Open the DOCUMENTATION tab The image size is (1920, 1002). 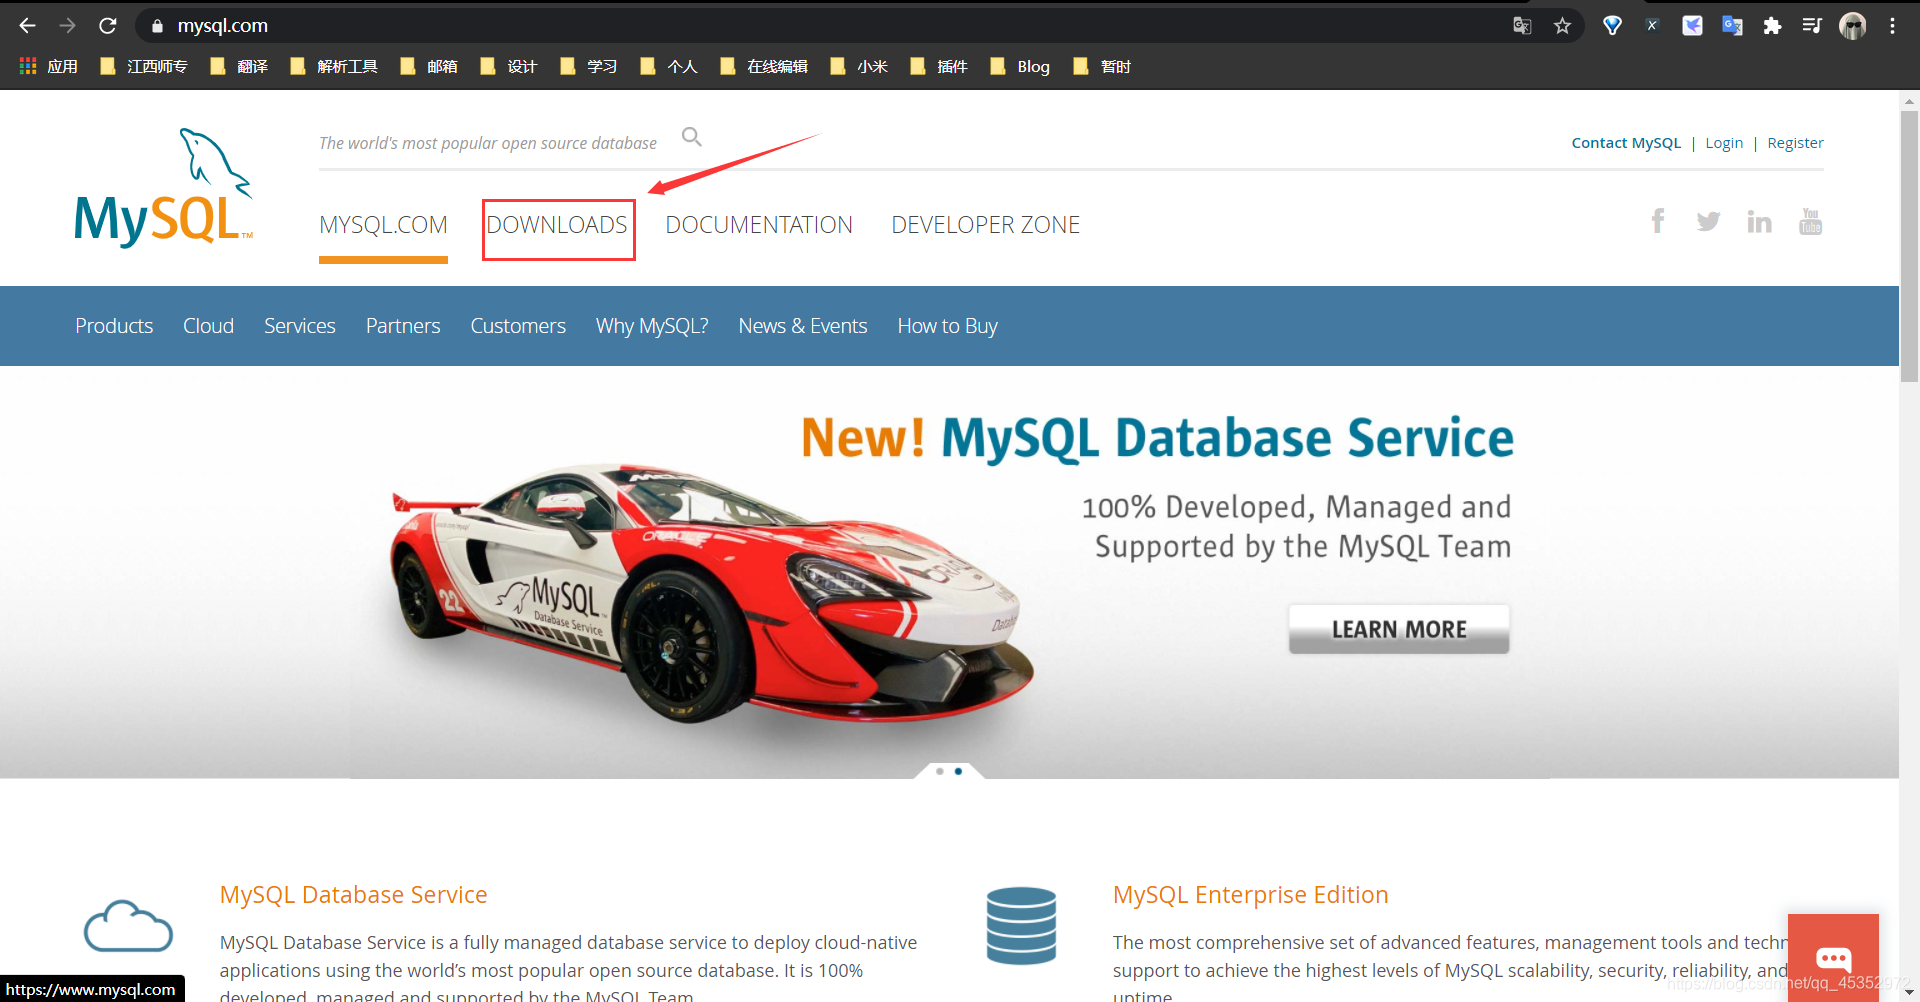click(759, 225)
